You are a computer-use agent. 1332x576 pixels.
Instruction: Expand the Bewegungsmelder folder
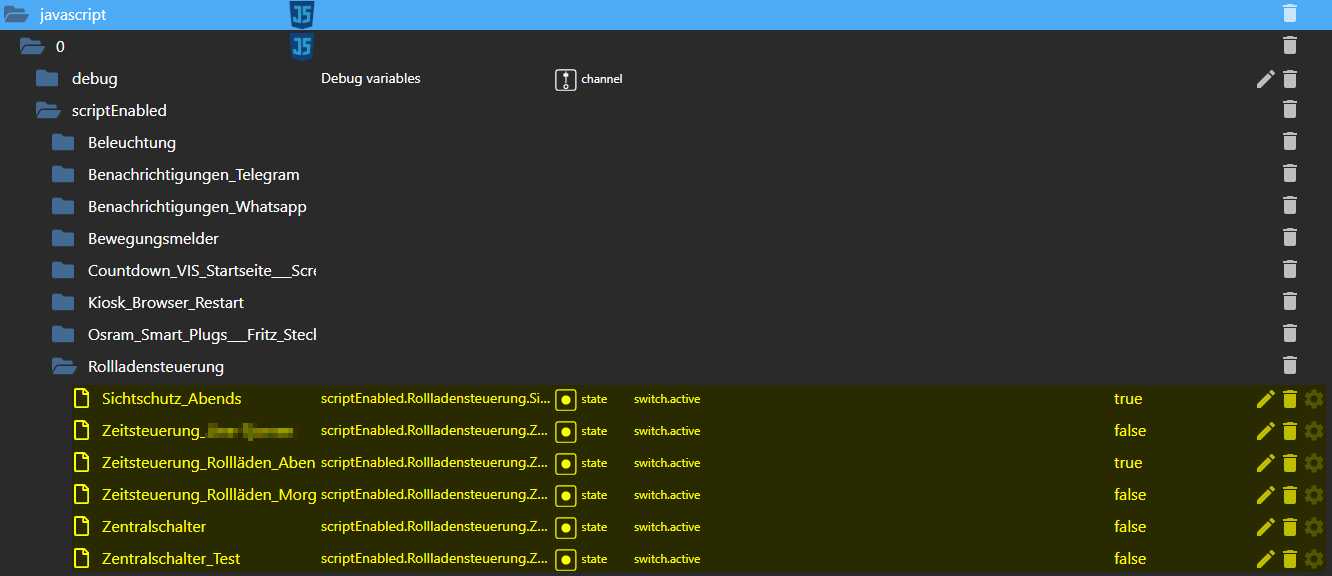click(63, 238)
